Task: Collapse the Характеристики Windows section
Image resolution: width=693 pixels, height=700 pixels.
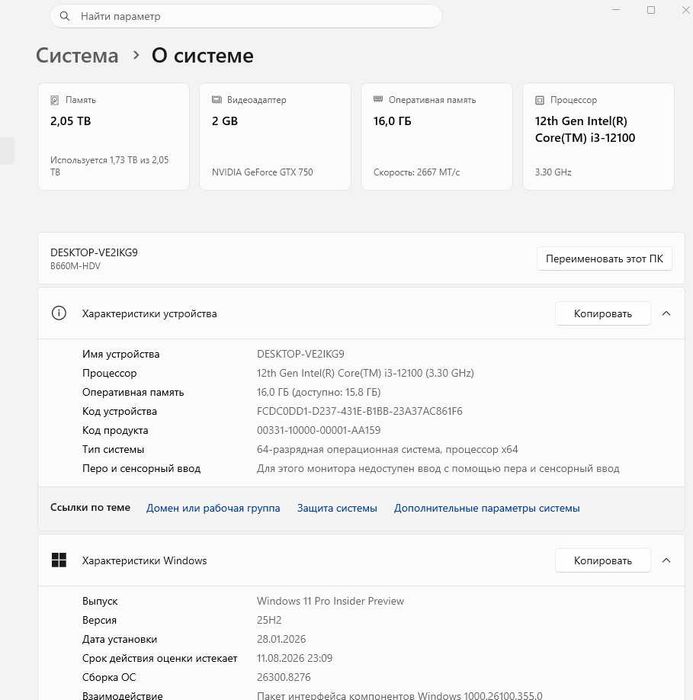Action: [x=666, y=560]
